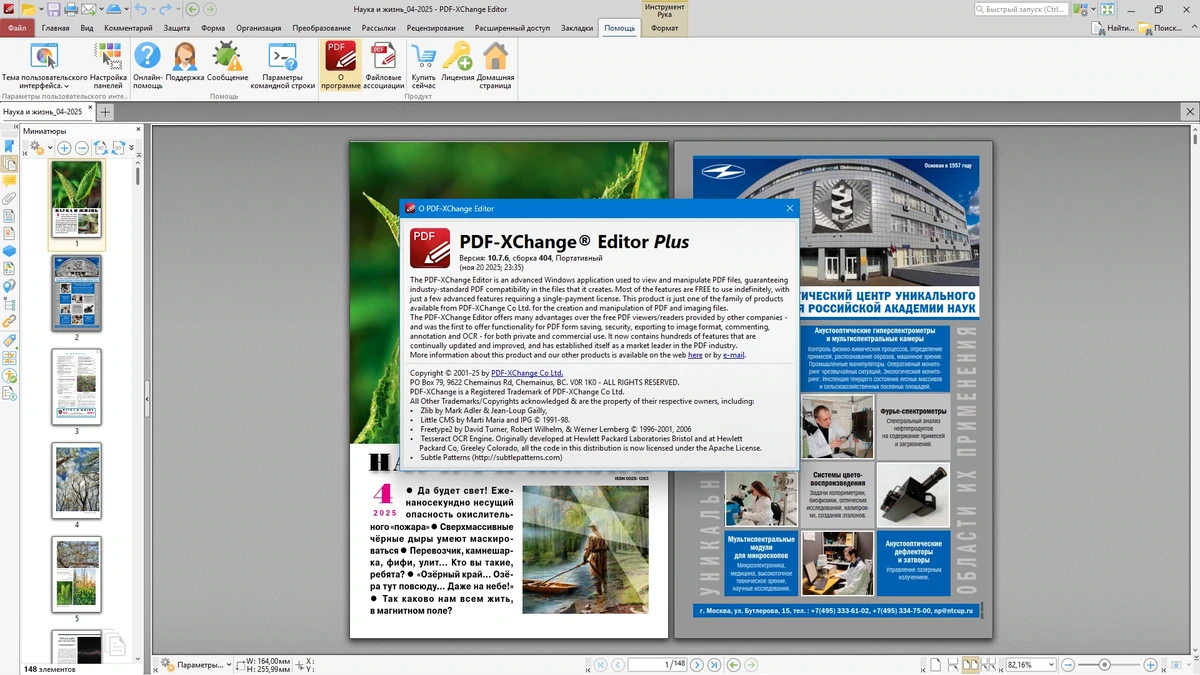Switch to the Защита tab
This screenshot has width=1200, height=675.
click(x=176, y=28)
